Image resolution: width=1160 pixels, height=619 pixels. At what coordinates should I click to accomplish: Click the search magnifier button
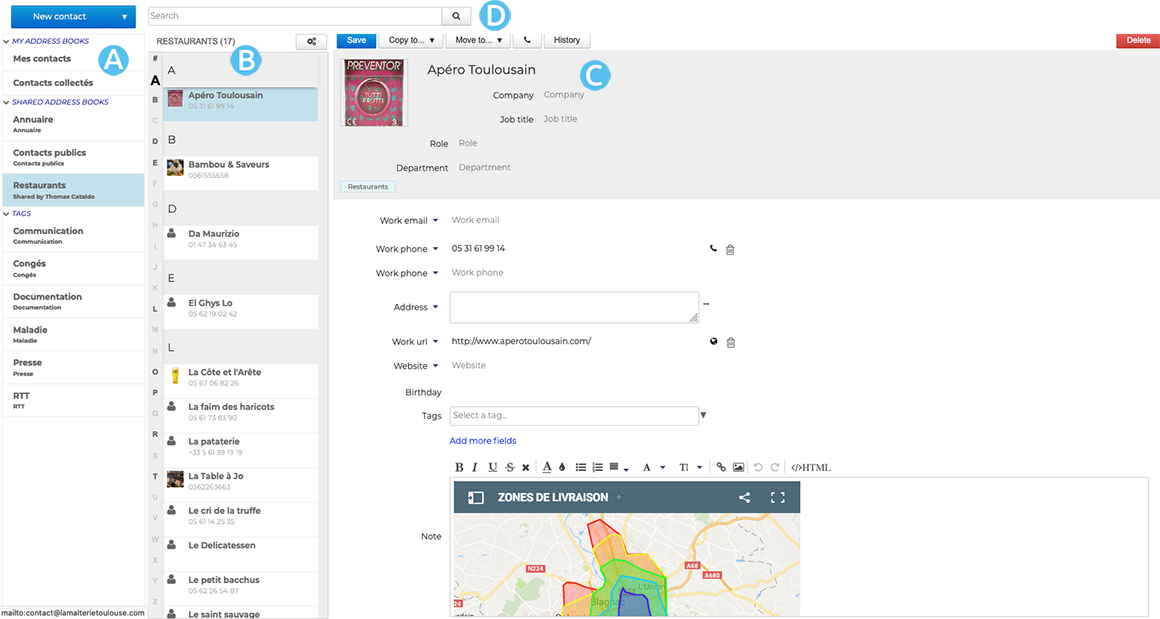(x=456, y=16)
